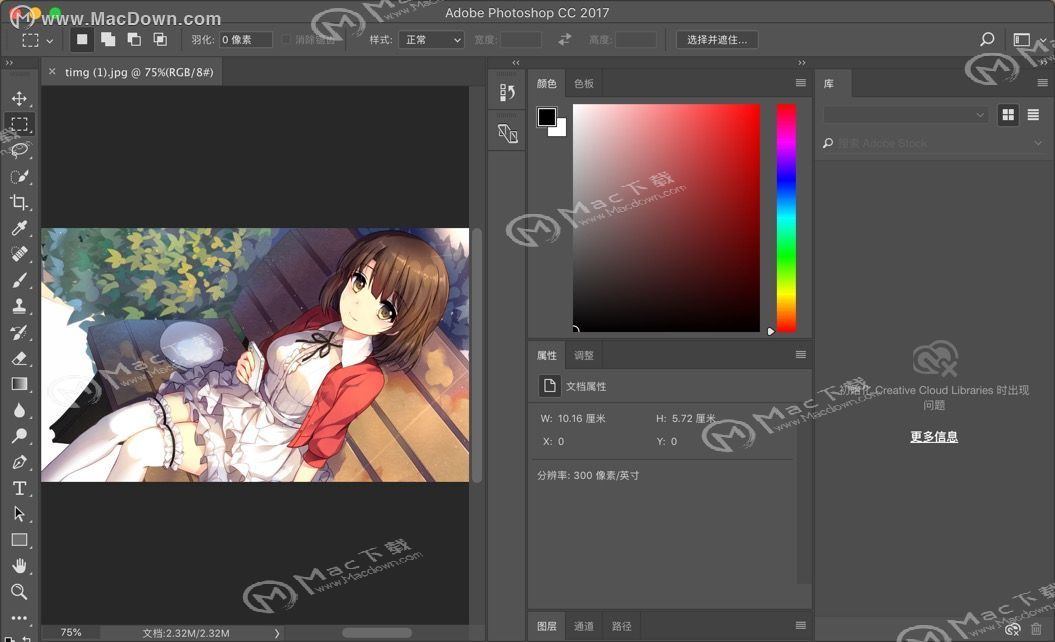
Task: Select the History Brush tool
Action: click(x=19, y=332)
